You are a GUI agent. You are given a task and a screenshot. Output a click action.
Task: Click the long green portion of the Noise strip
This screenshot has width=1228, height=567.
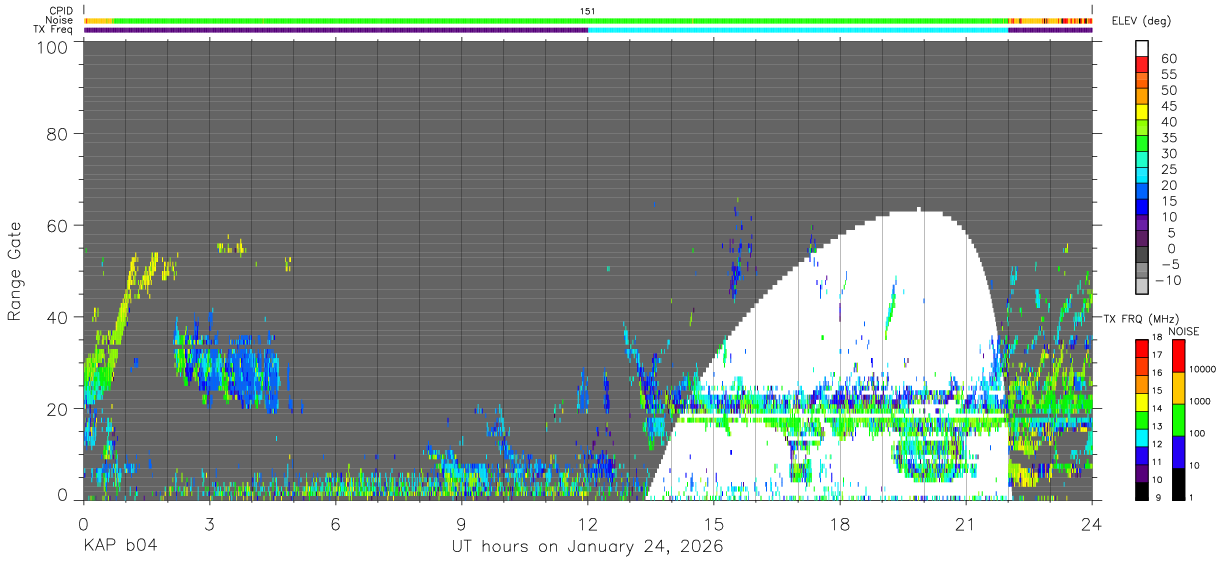click(x=560, y=20)
